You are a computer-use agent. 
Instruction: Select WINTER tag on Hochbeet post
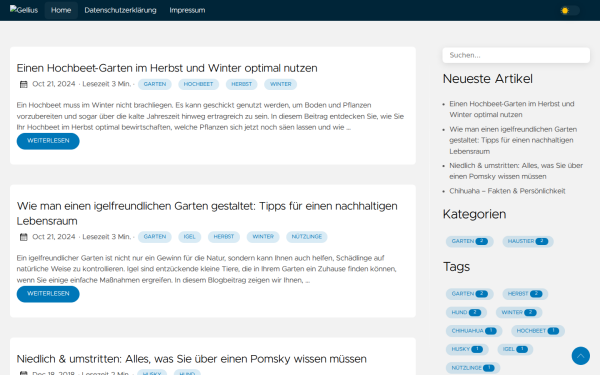click(280, 84)
